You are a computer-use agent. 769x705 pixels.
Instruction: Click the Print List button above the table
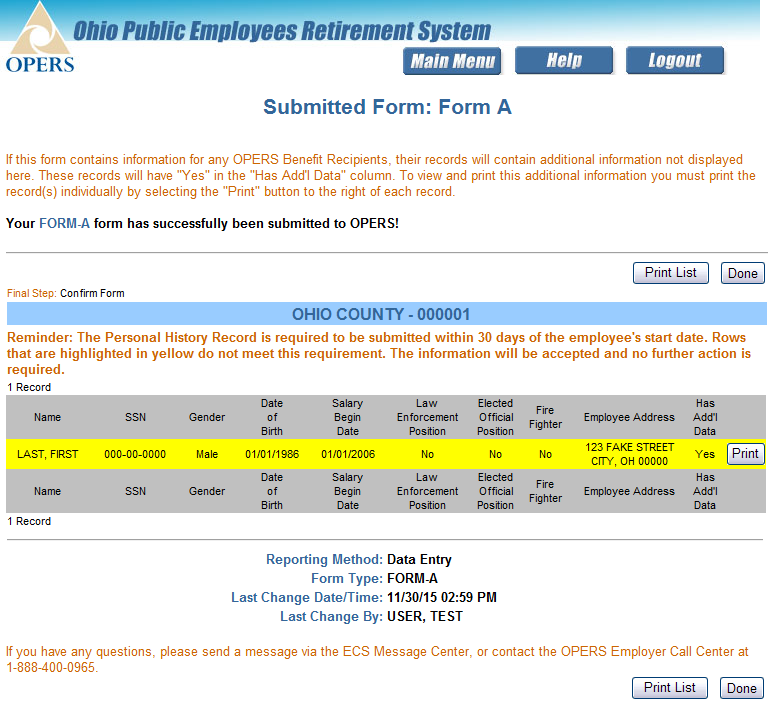click(x=670, y=273)
